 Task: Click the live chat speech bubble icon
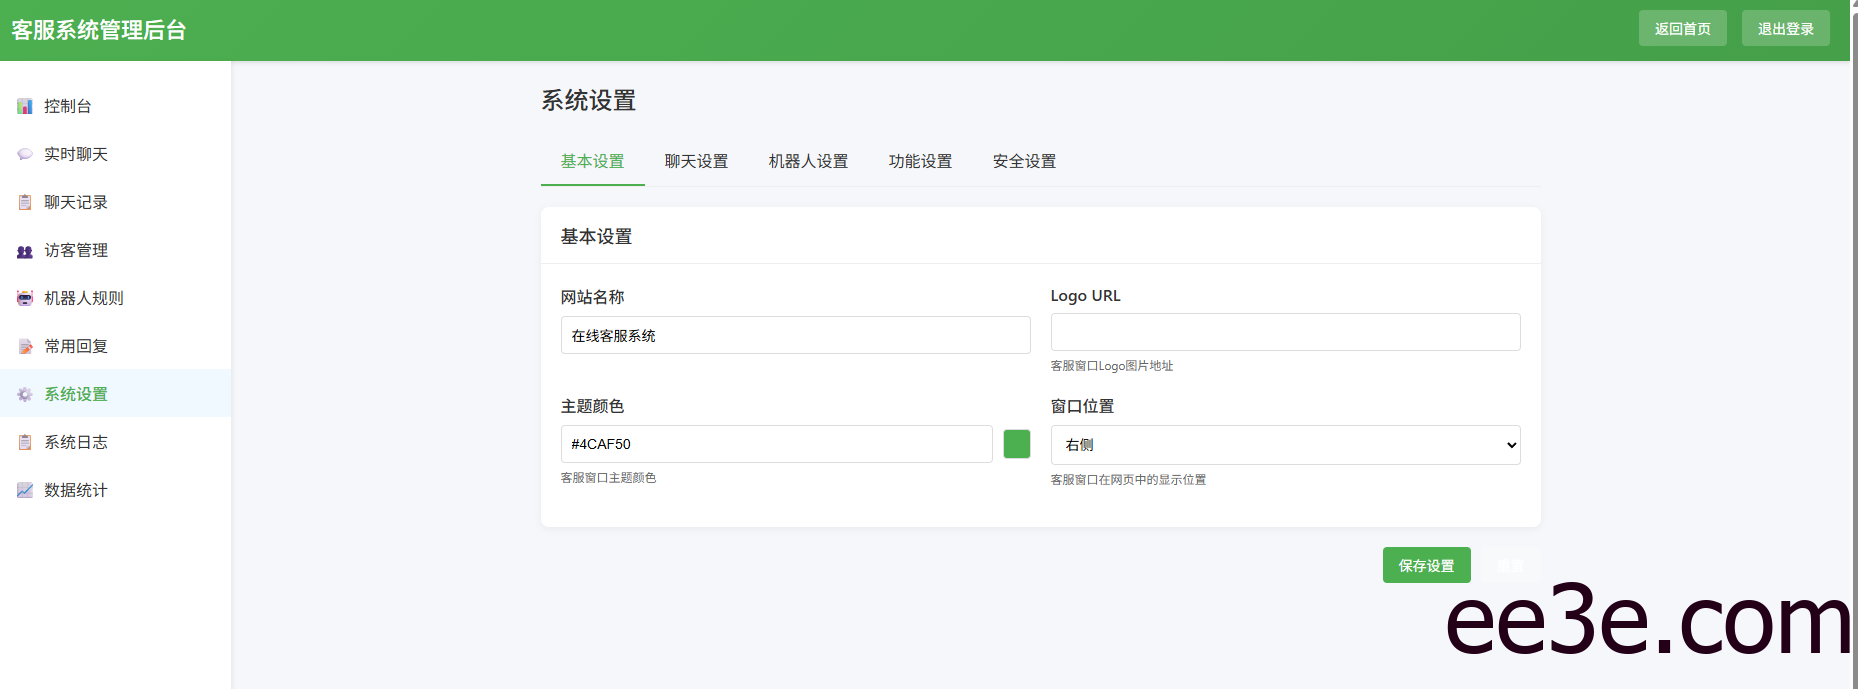pos(25,154)
